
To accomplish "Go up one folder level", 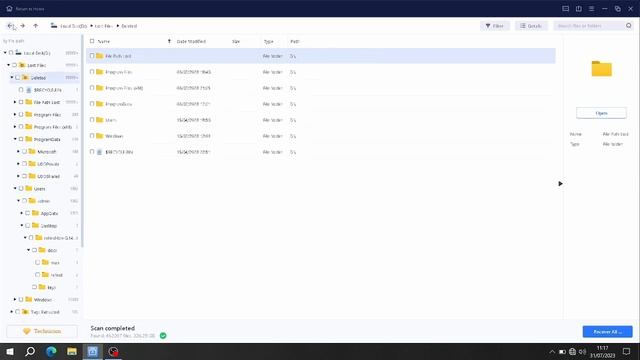I will 36,26.
